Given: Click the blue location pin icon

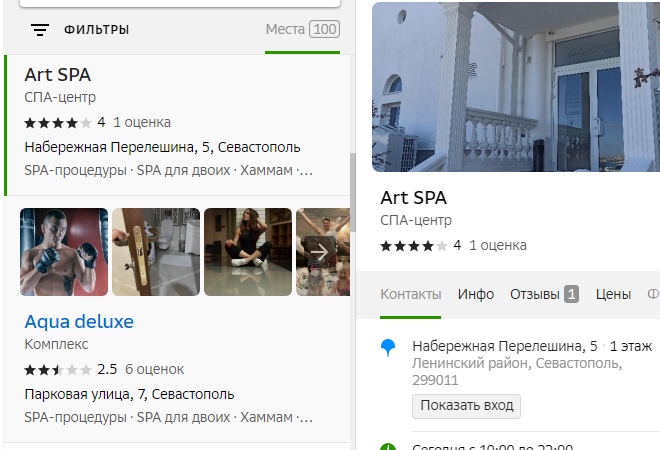Looking at the screenshot, I should 389,347.
